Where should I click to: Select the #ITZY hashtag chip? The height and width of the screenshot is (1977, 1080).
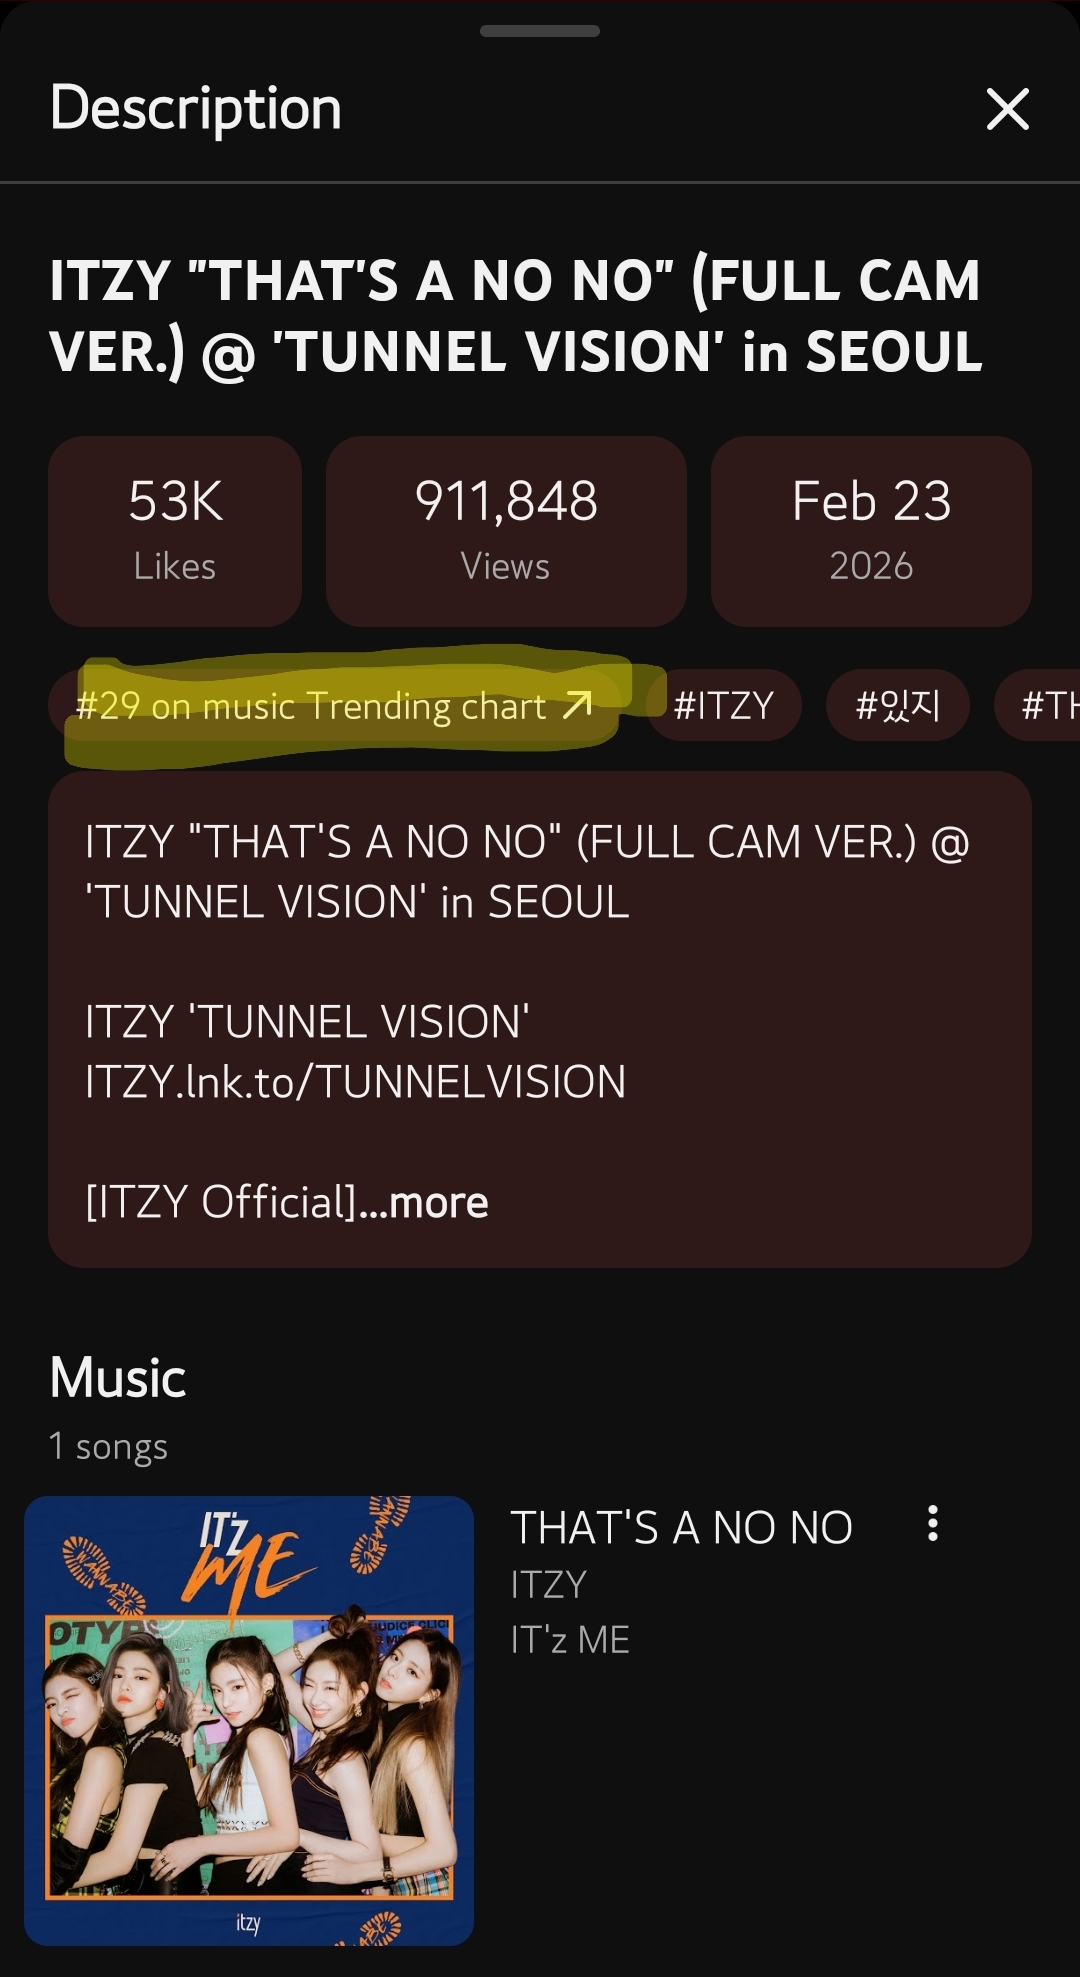point(723,705)
